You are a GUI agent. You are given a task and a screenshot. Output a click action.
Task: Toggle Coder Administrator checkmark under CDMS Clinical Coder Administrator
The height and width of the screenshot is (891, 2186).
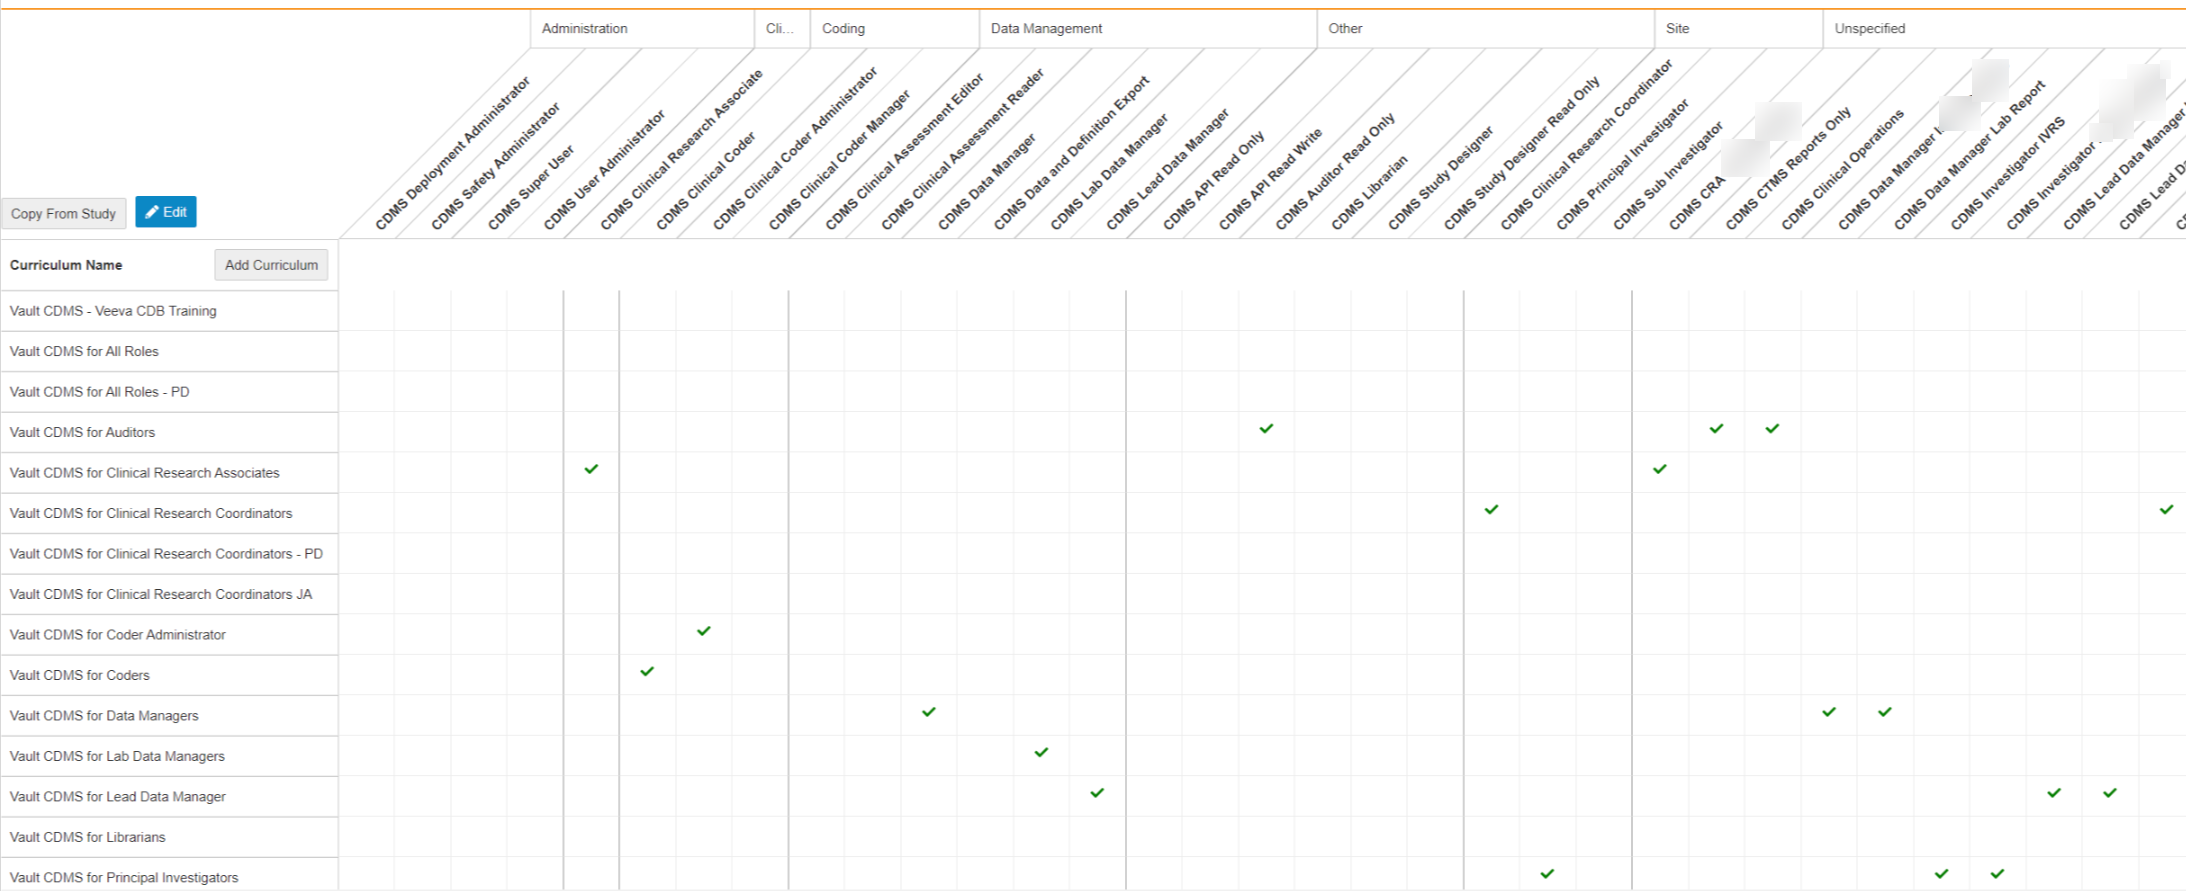pos(704,631)
